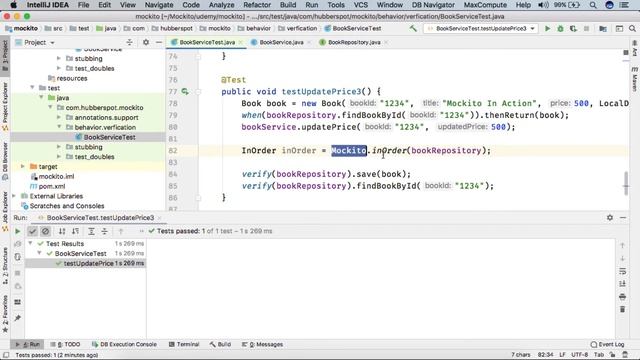
Task: Switch to the BookService.java tab
Action: coord(281,42)
